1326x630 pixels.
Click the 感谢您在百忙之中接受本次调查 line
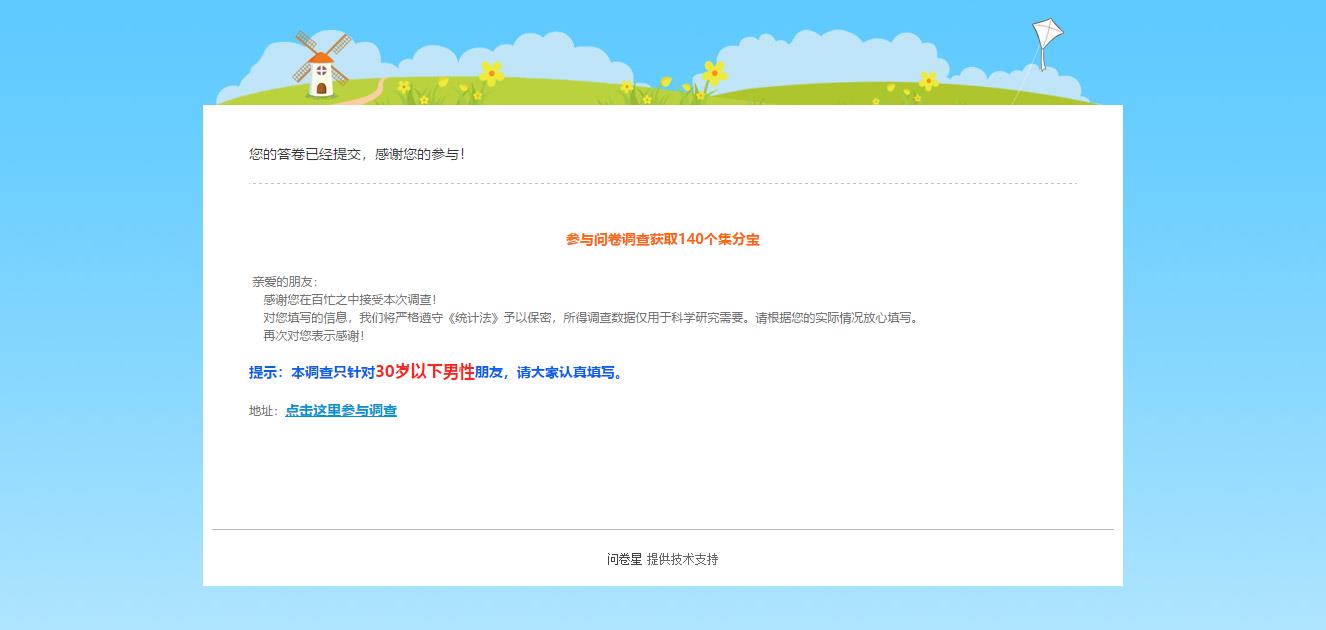[349, 300]
